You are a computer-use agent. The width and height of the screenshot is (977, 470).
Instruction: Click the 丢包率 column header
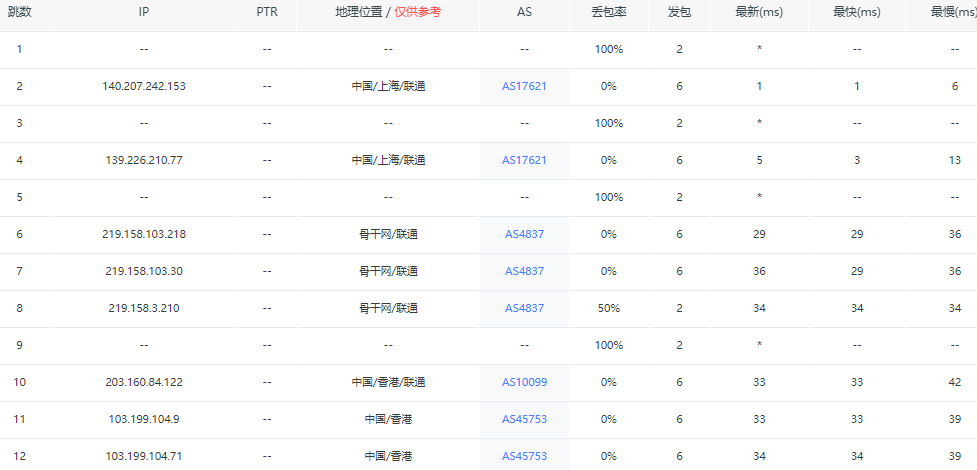tap(609, 12)
